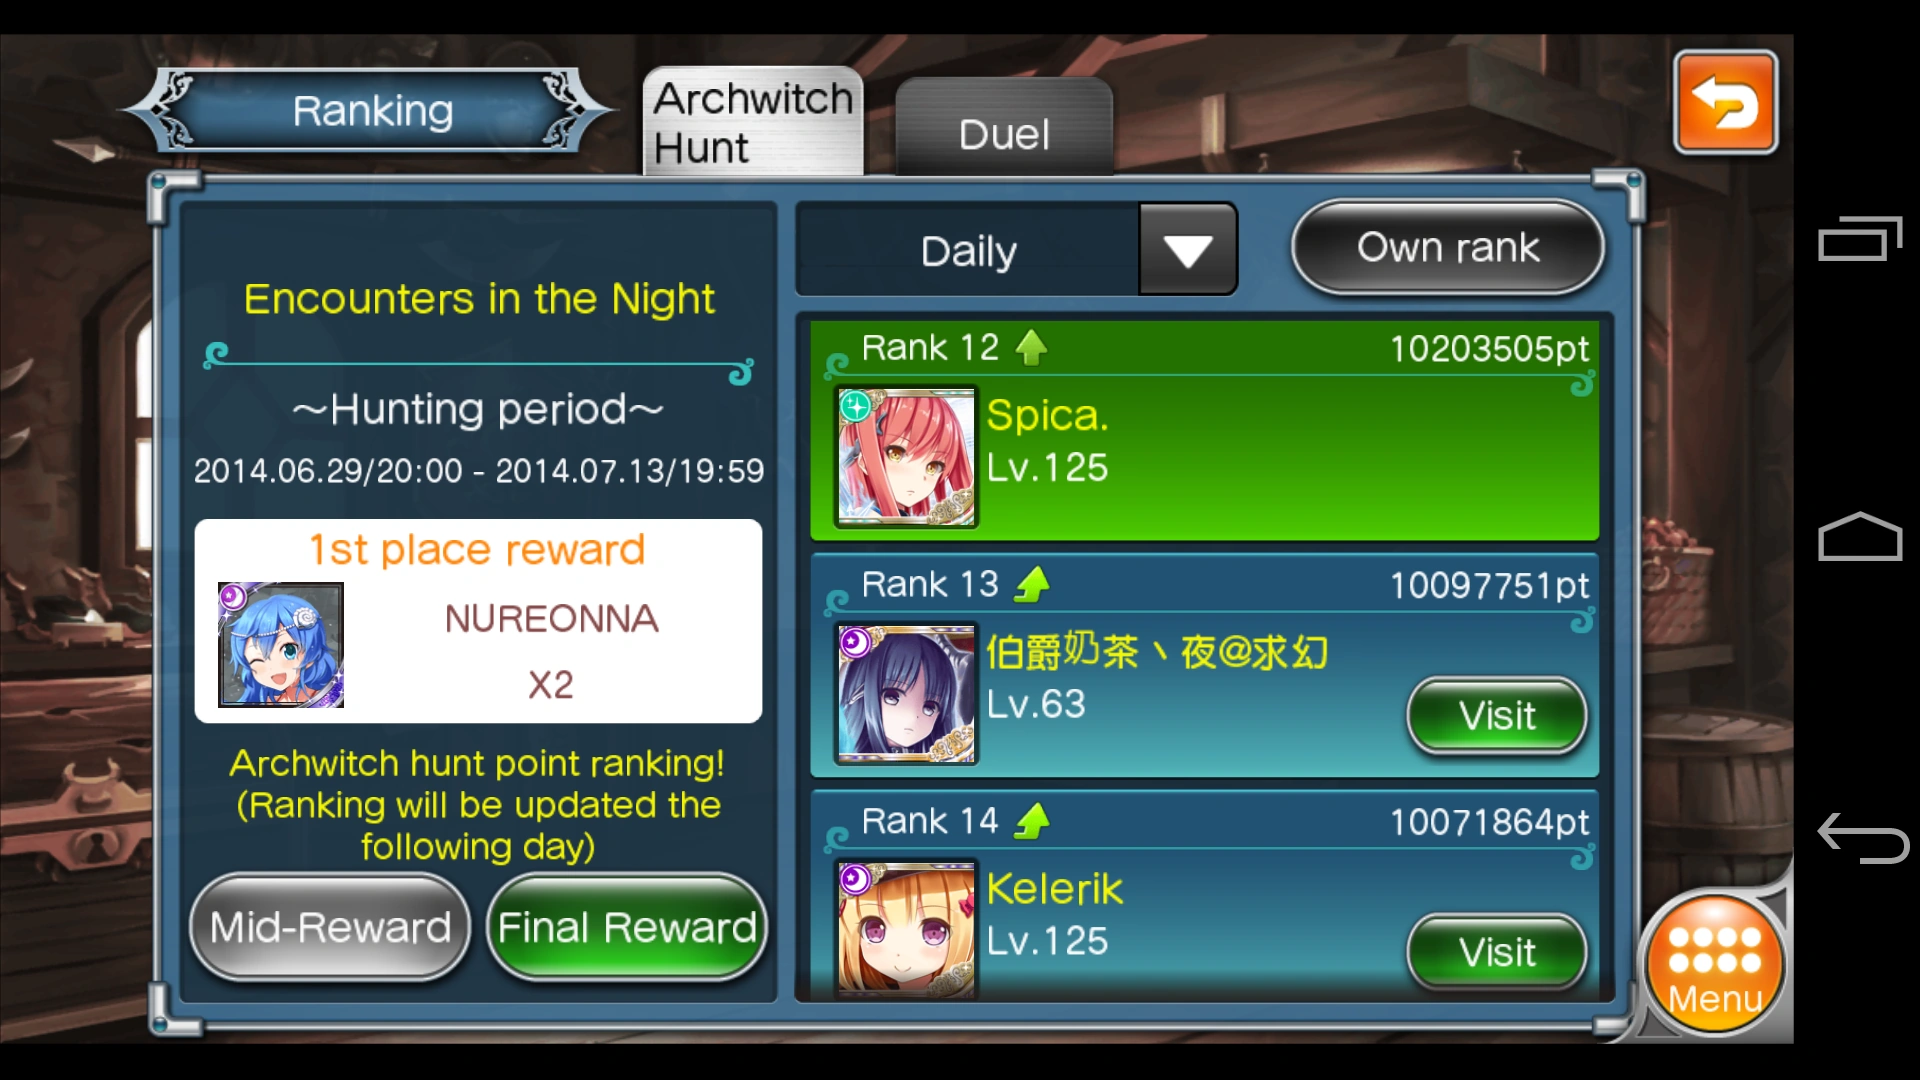Image resolution: width=1920 pixels, height=1080 pixels.
Task: Tap the Nureonna reward card image
Action: [281, 645]
